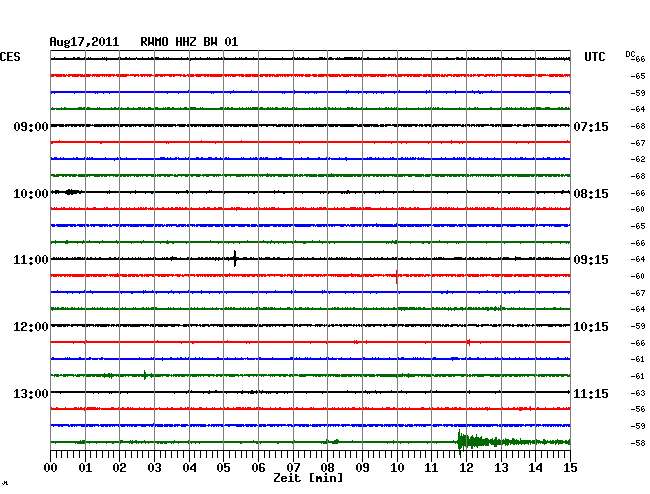Select the DC offset value -56
The image size is (650, 494).
tap(638, 409)
